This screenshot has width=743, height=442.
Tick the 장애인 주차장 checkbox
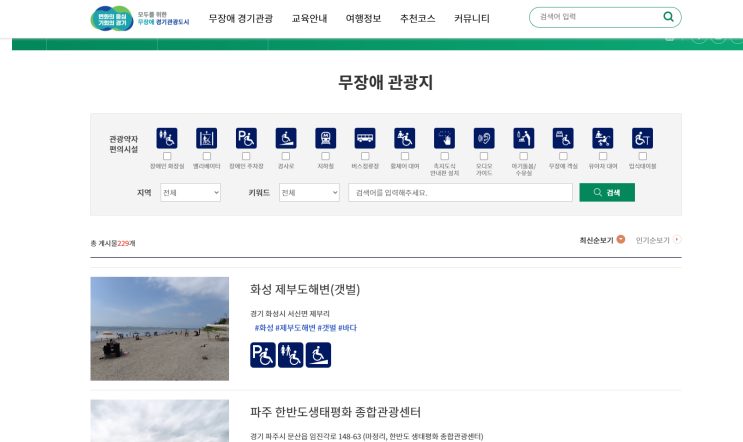(x=246, y=156)
